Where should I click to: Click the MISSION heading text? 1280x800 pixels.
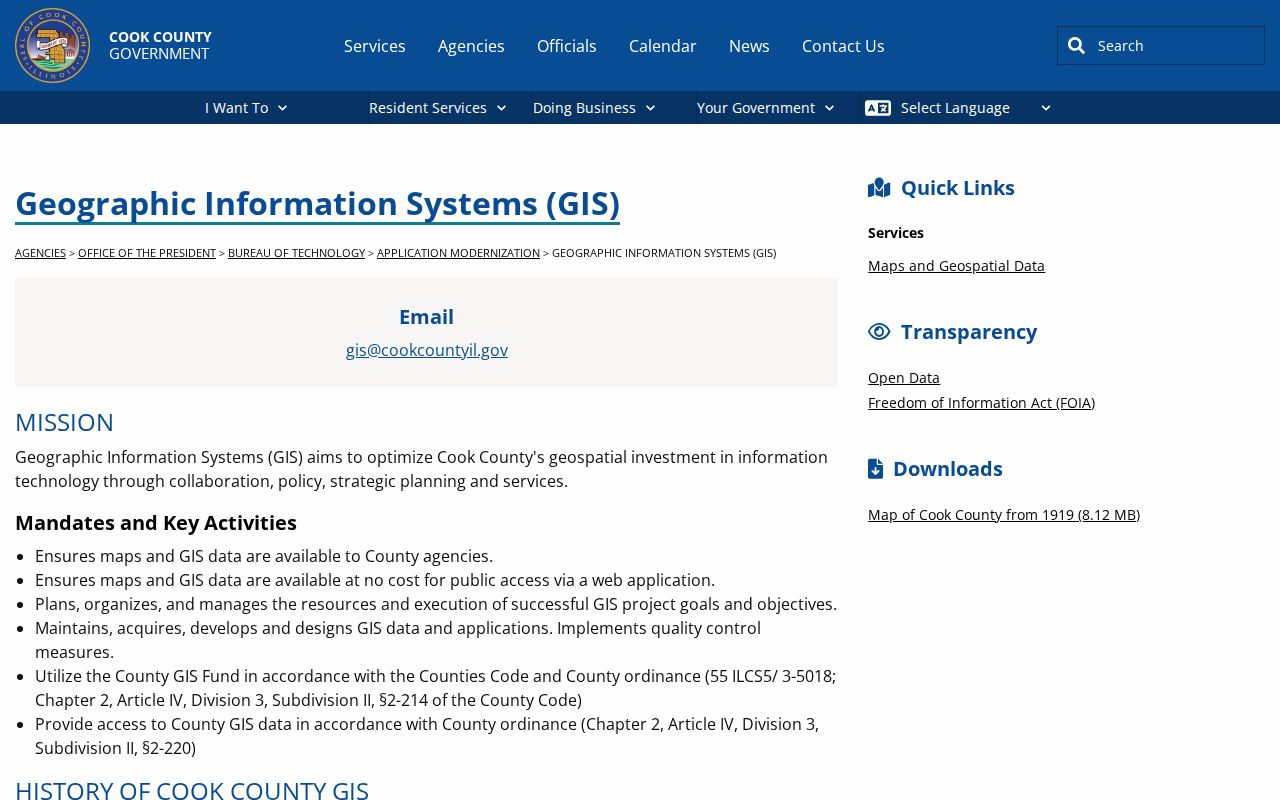(x=64, y=422)
